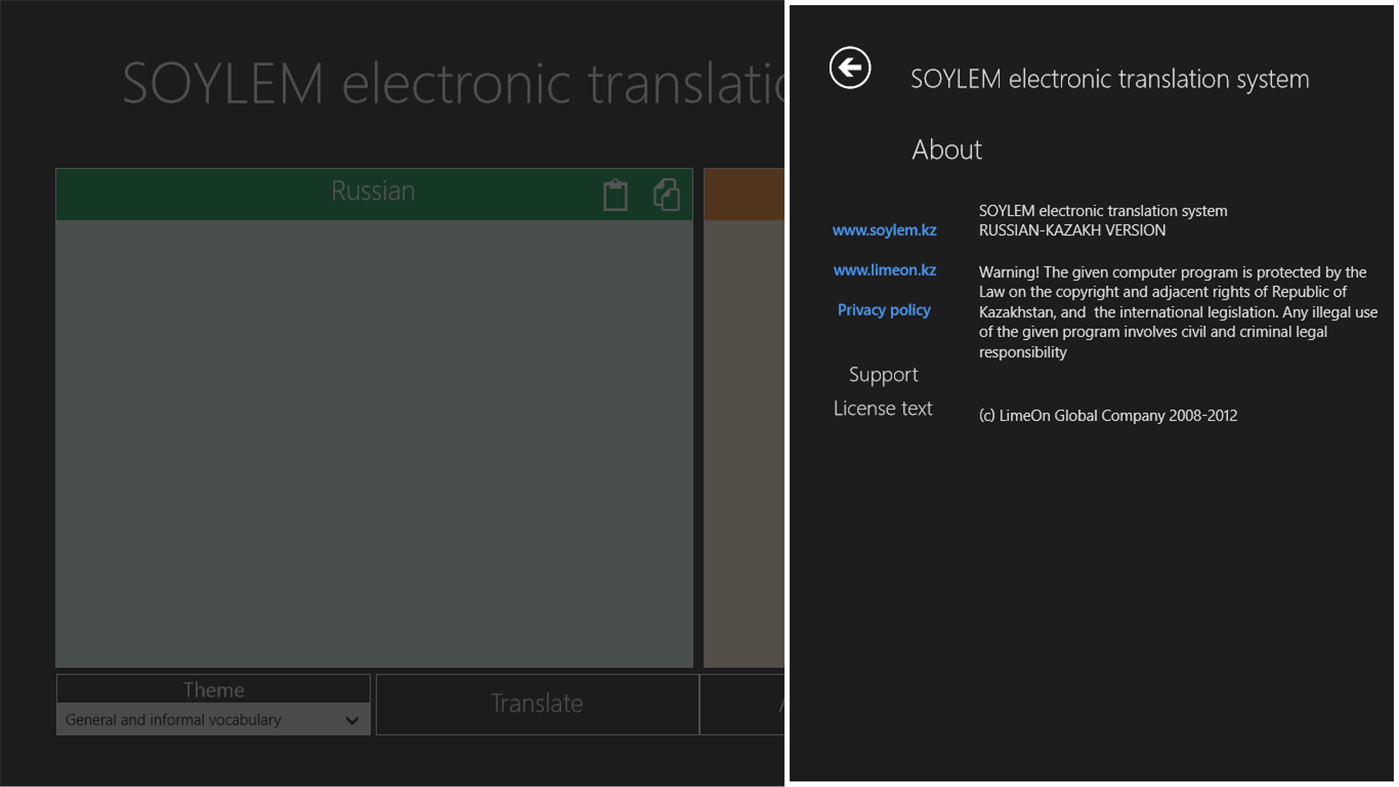Click the Translate button
The width and height of the screenshot is (1399, 787).
point(537,703)
